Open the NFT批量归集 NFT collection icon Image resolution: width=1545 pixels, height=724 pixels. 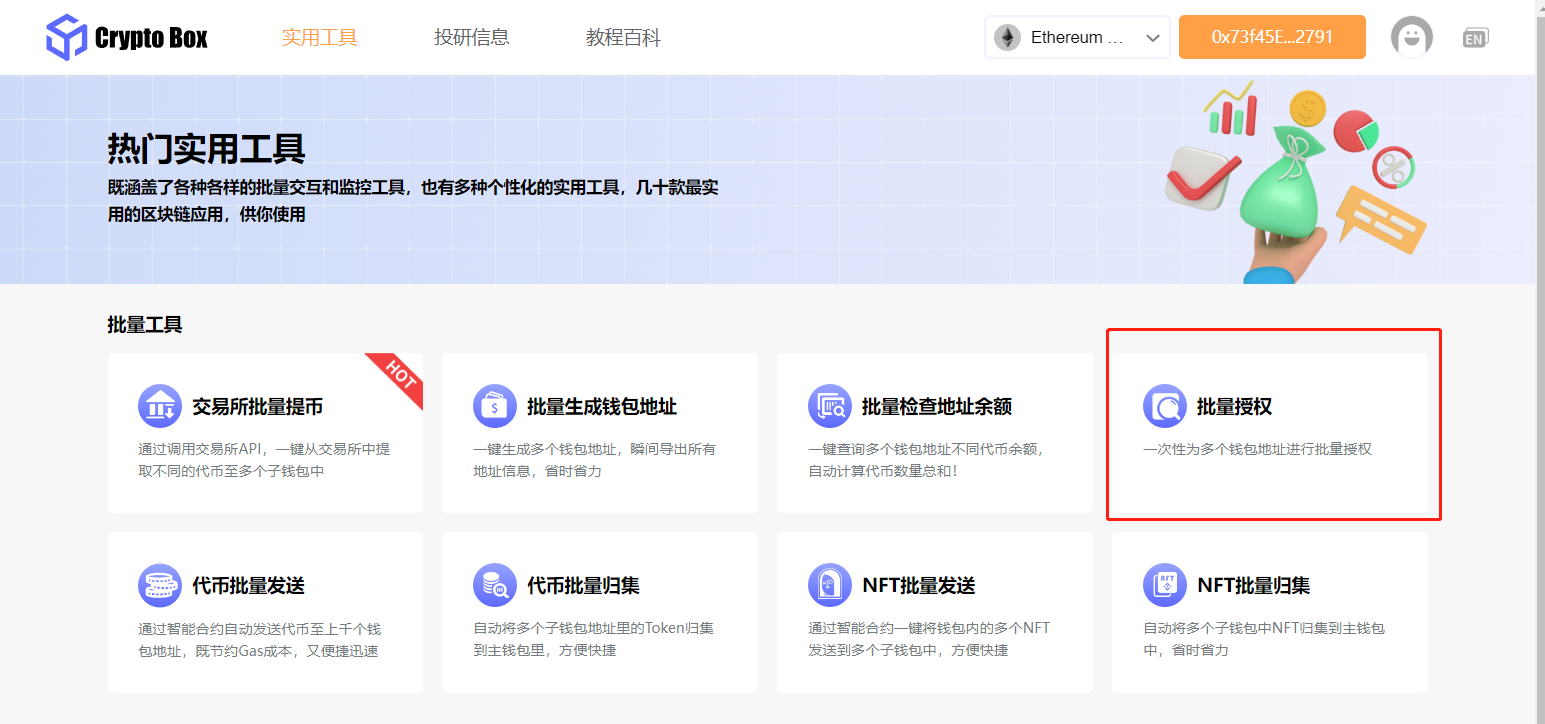pyautogui.click(x=1161, y=585)
